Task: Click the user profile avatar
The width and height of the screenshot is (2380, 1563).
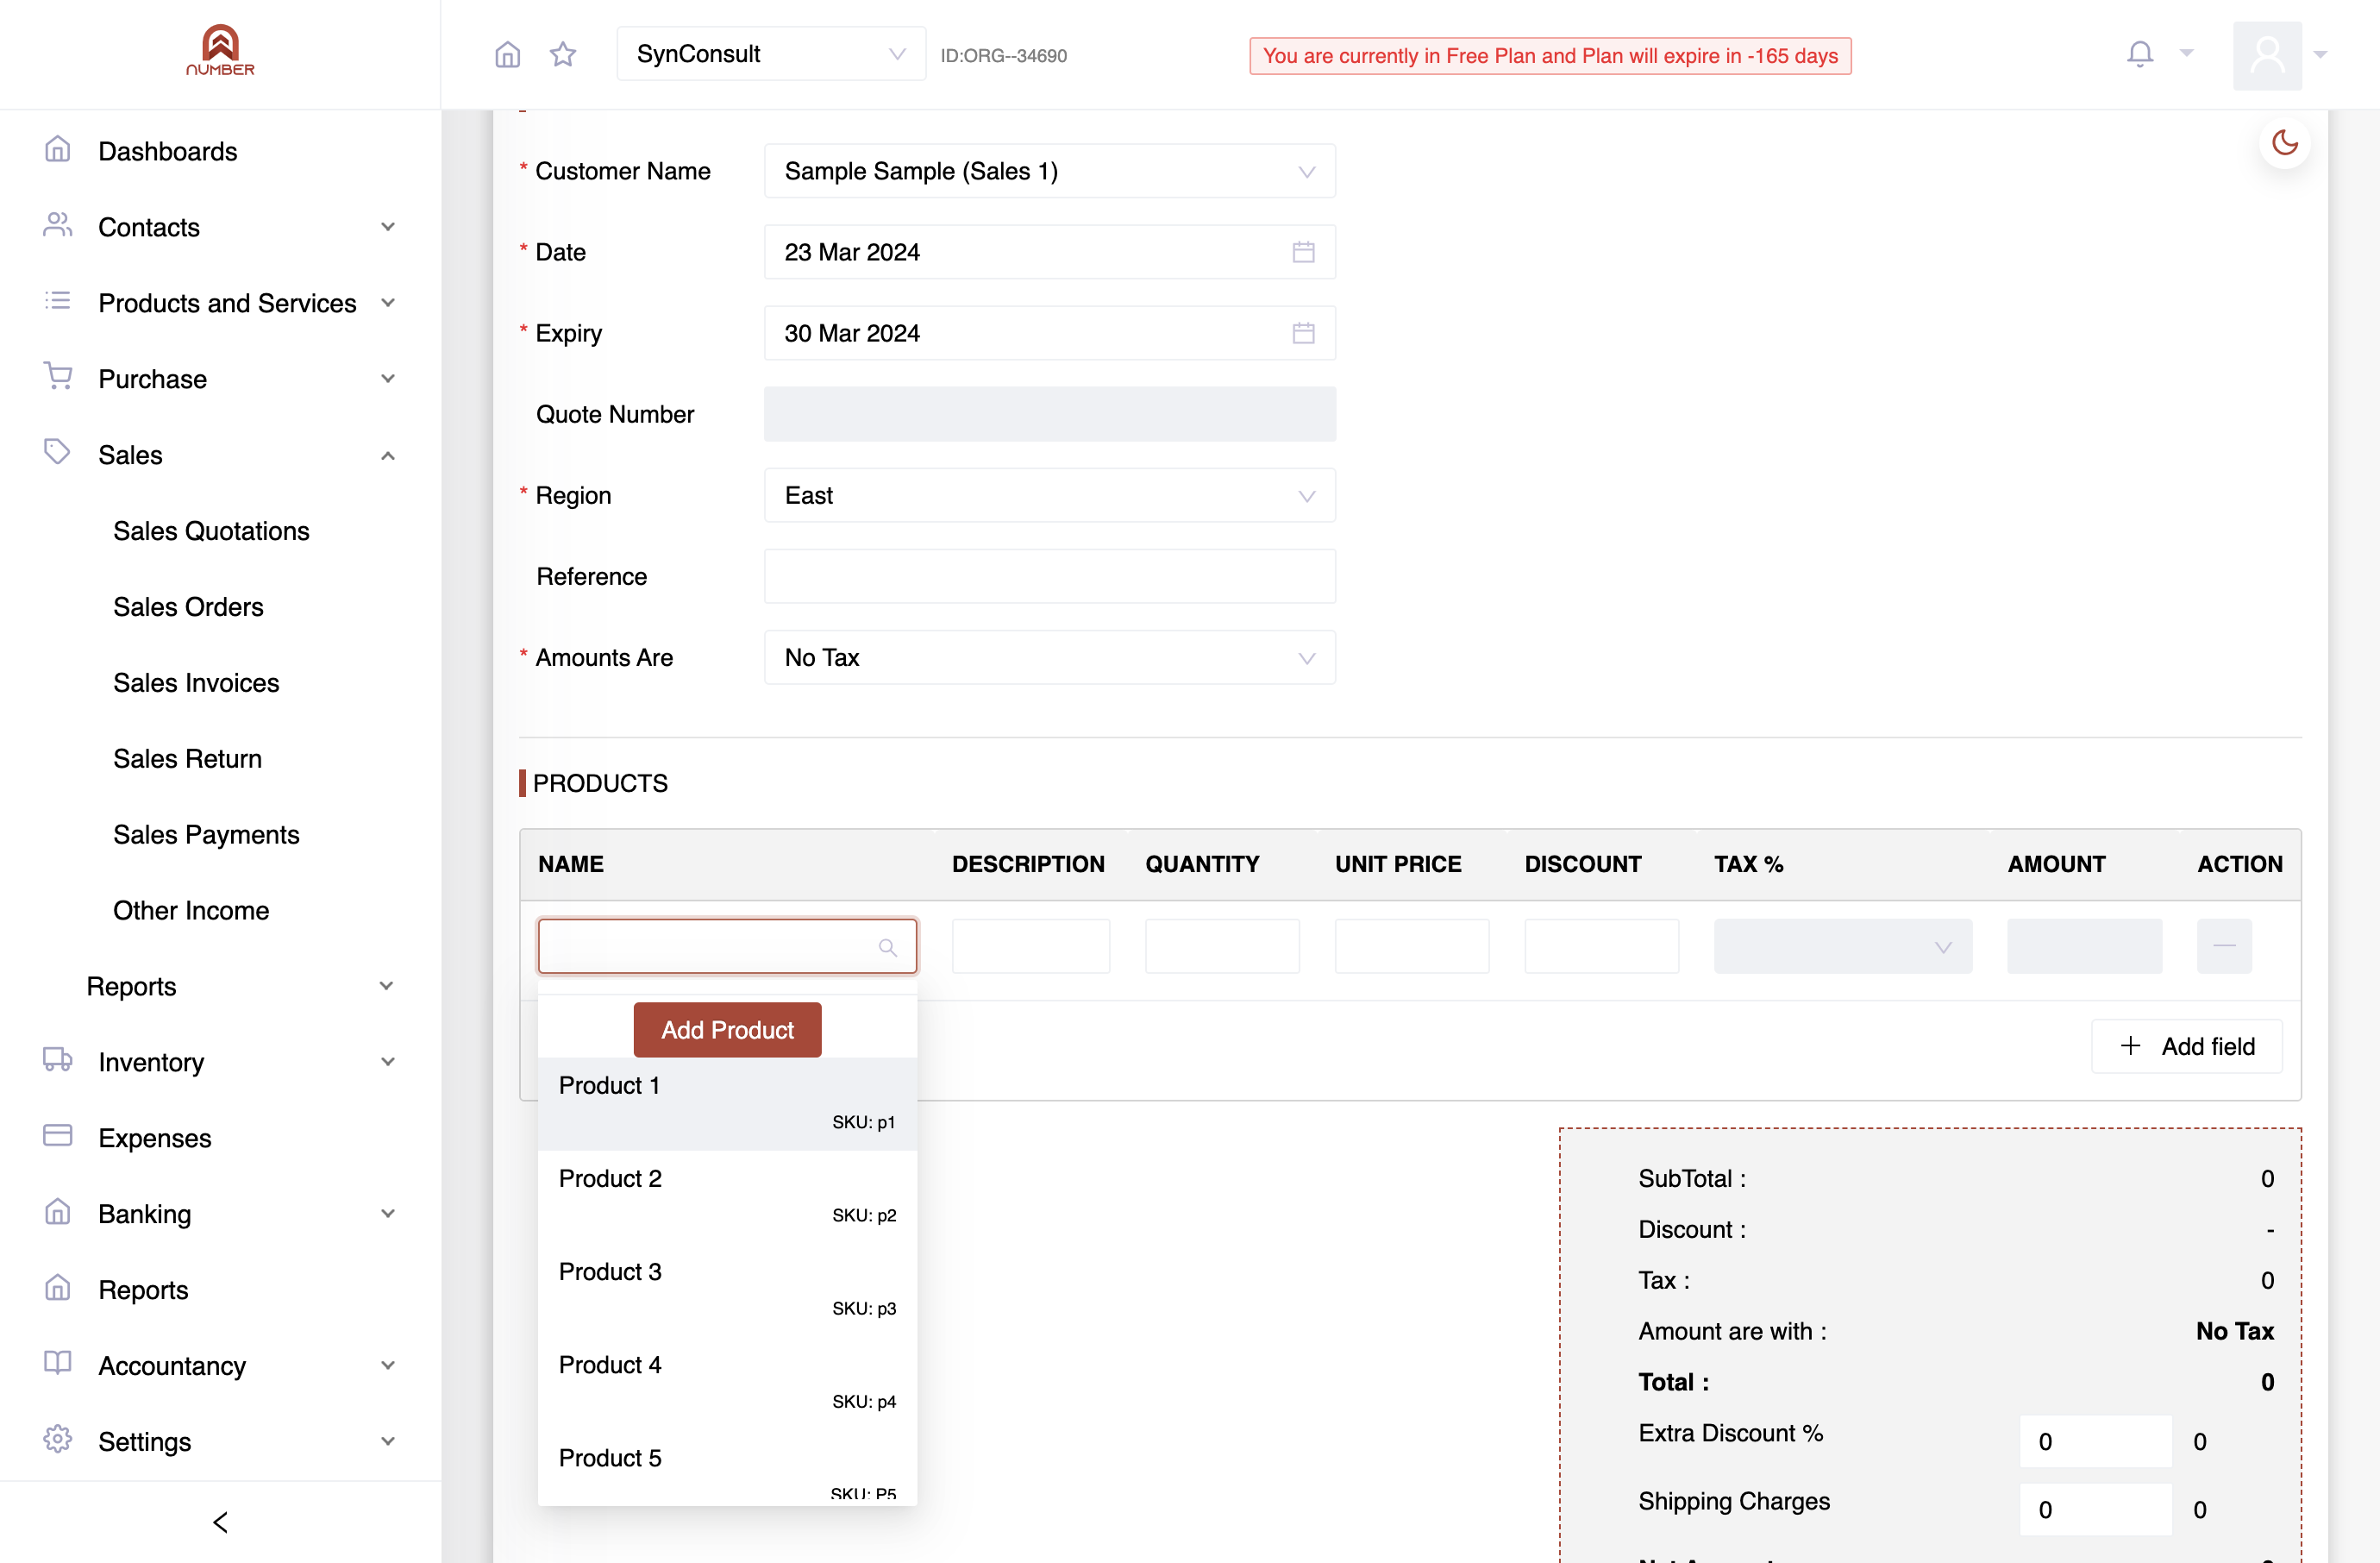Action: [2267, 55]
